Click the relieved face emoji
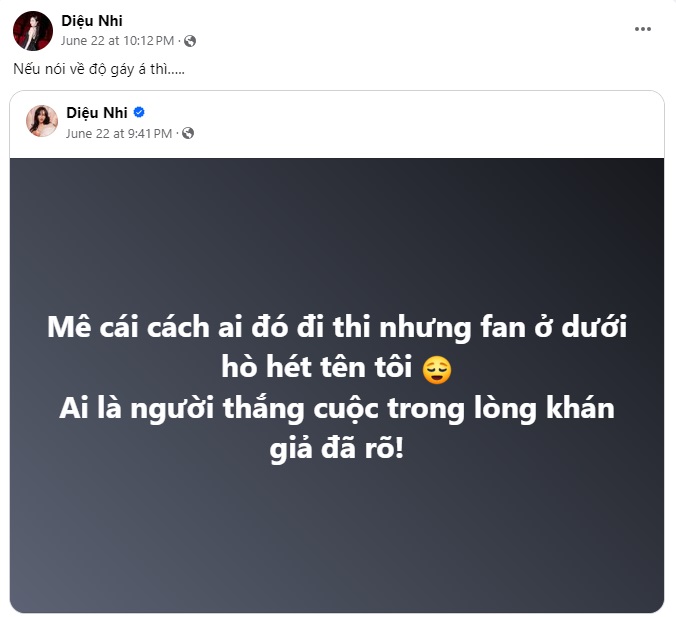Image resolution: width=676 pixels, height=617 pixels. click(437, 370)
